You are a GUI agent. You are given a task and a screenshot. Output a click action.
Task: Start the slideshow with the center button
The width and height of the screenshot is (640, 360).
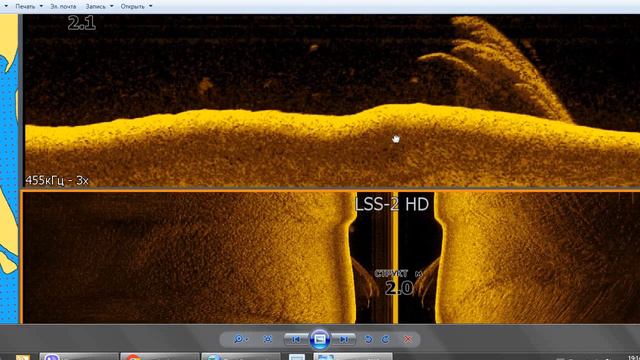(320, 339)
